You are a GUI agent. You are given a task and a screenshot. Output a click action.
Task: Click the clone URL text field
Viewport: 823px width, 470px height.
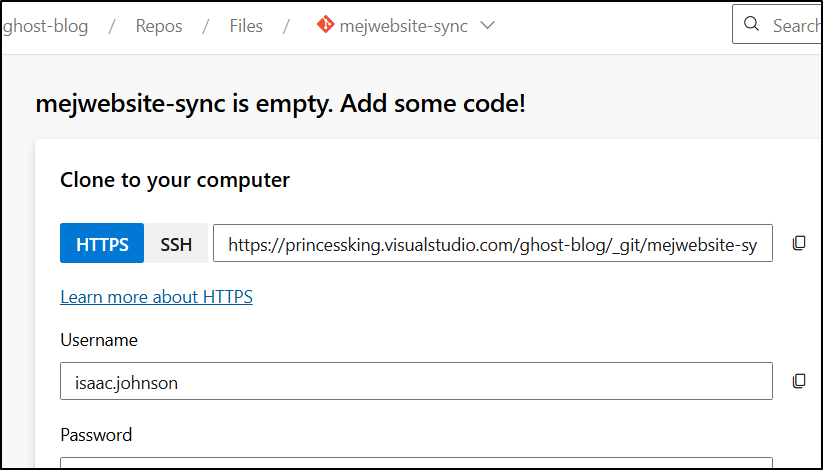(x=492, y=243)
